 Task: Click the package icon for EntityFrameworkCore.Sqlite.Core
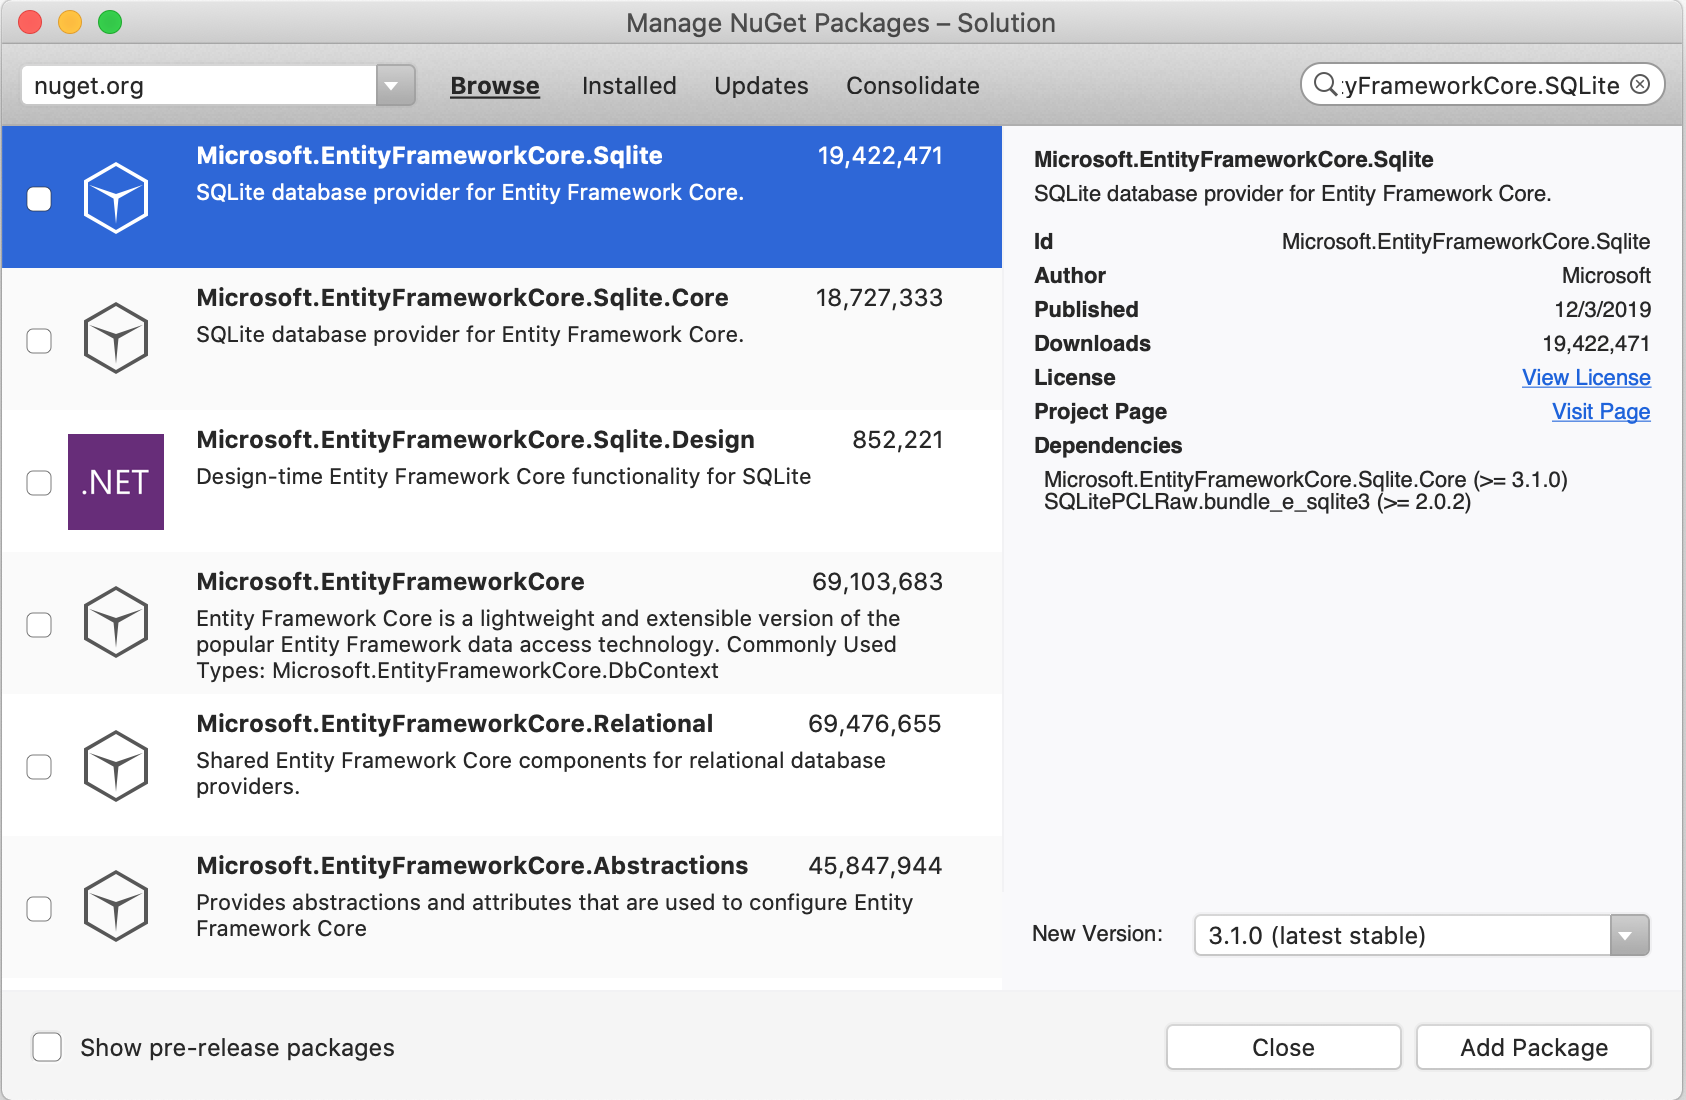click(x=116, y=339)
